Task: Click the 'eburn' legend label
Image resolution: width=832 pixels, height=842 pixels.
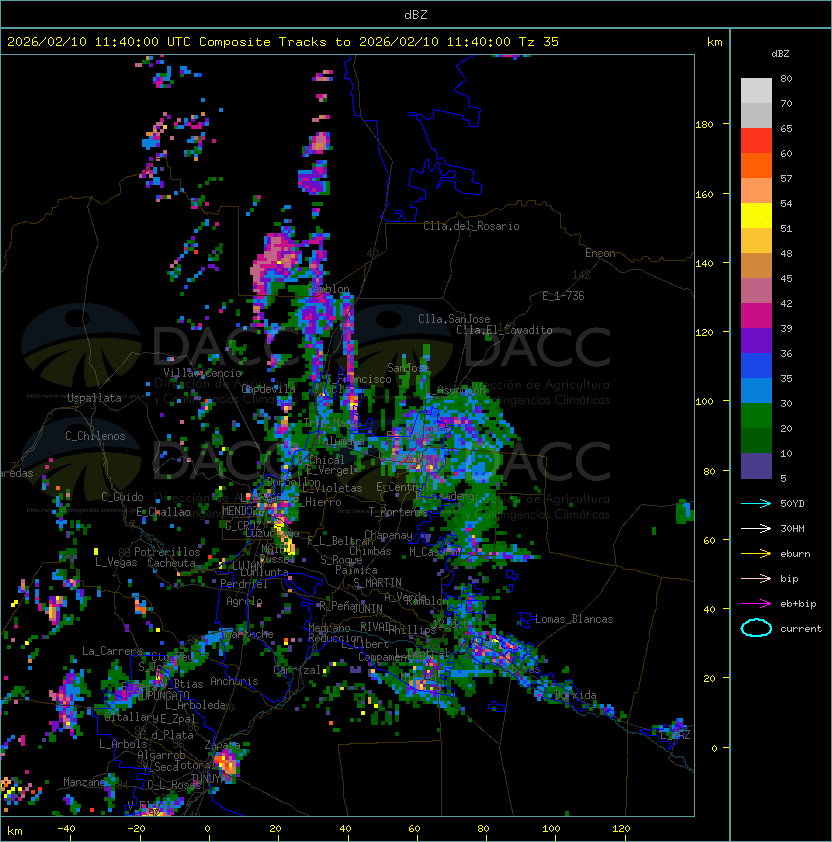Action: (x=795, y=554)
